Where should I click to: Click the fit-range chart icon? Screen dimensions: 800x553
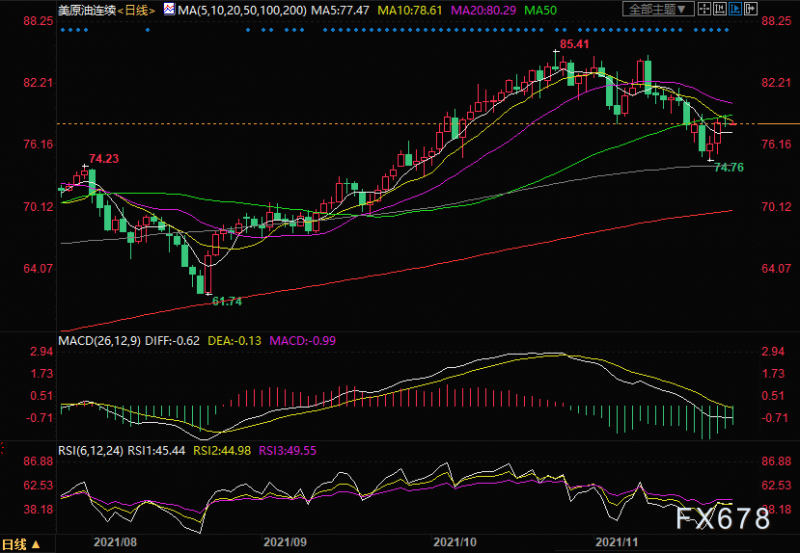click(720, 9)
